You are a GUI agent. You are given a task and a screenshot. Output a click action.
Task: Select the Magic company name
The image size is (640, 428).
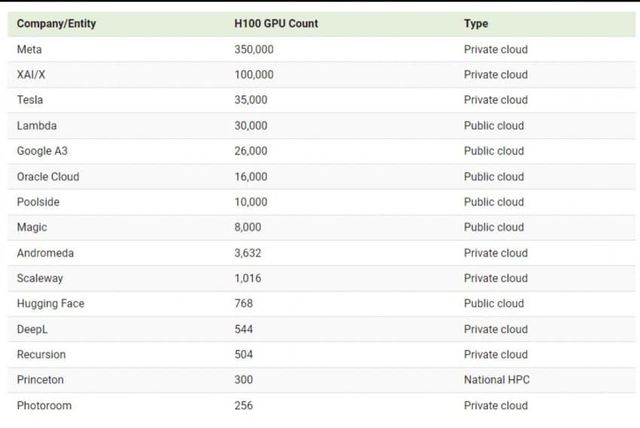[x=32, y=228]
